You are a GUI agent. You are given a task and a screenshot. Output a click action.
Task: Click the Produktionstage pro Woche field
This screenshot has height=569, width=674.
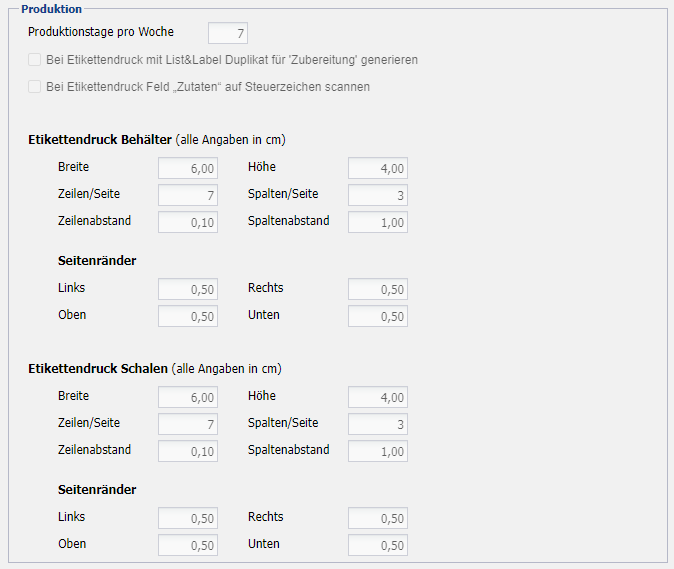[x=227, y=34]
